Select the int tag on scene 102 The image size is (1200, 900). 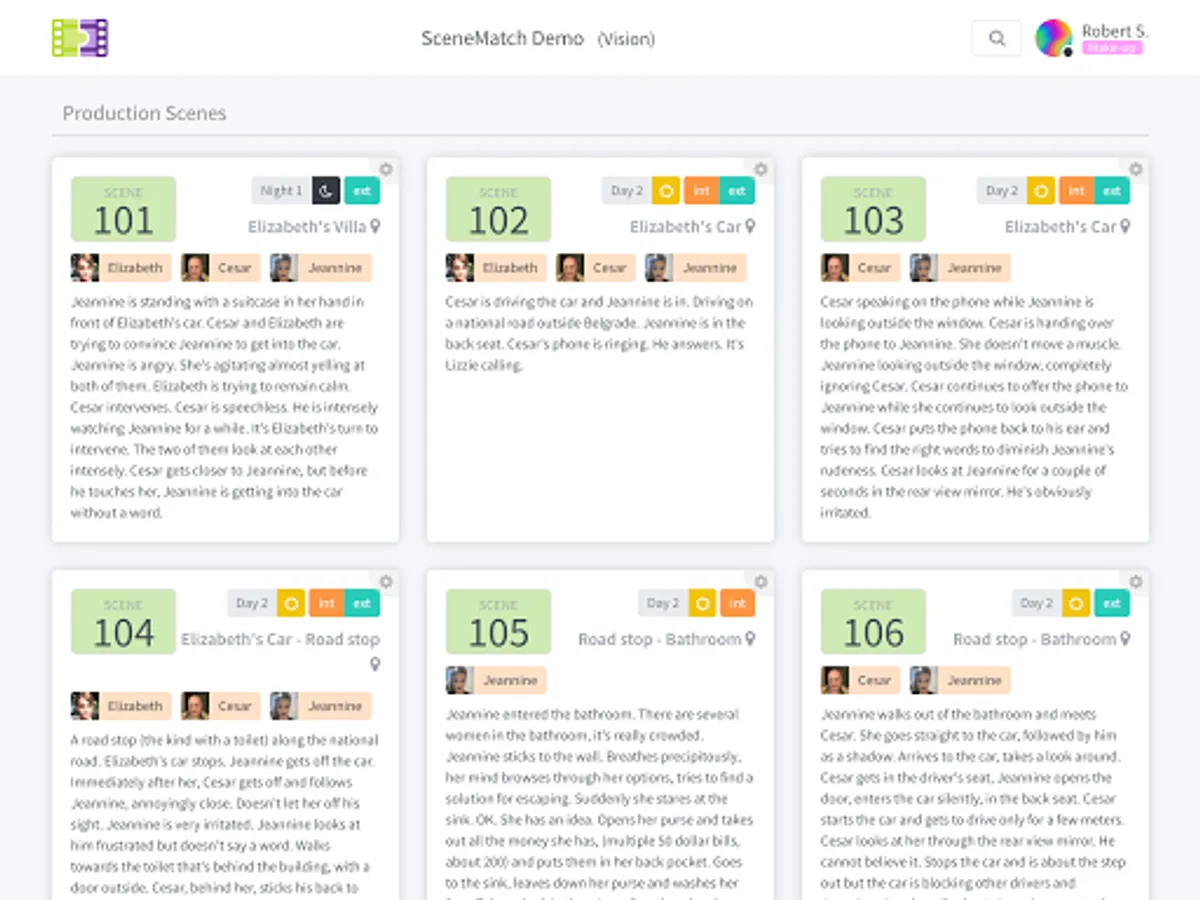click(701, 190)
